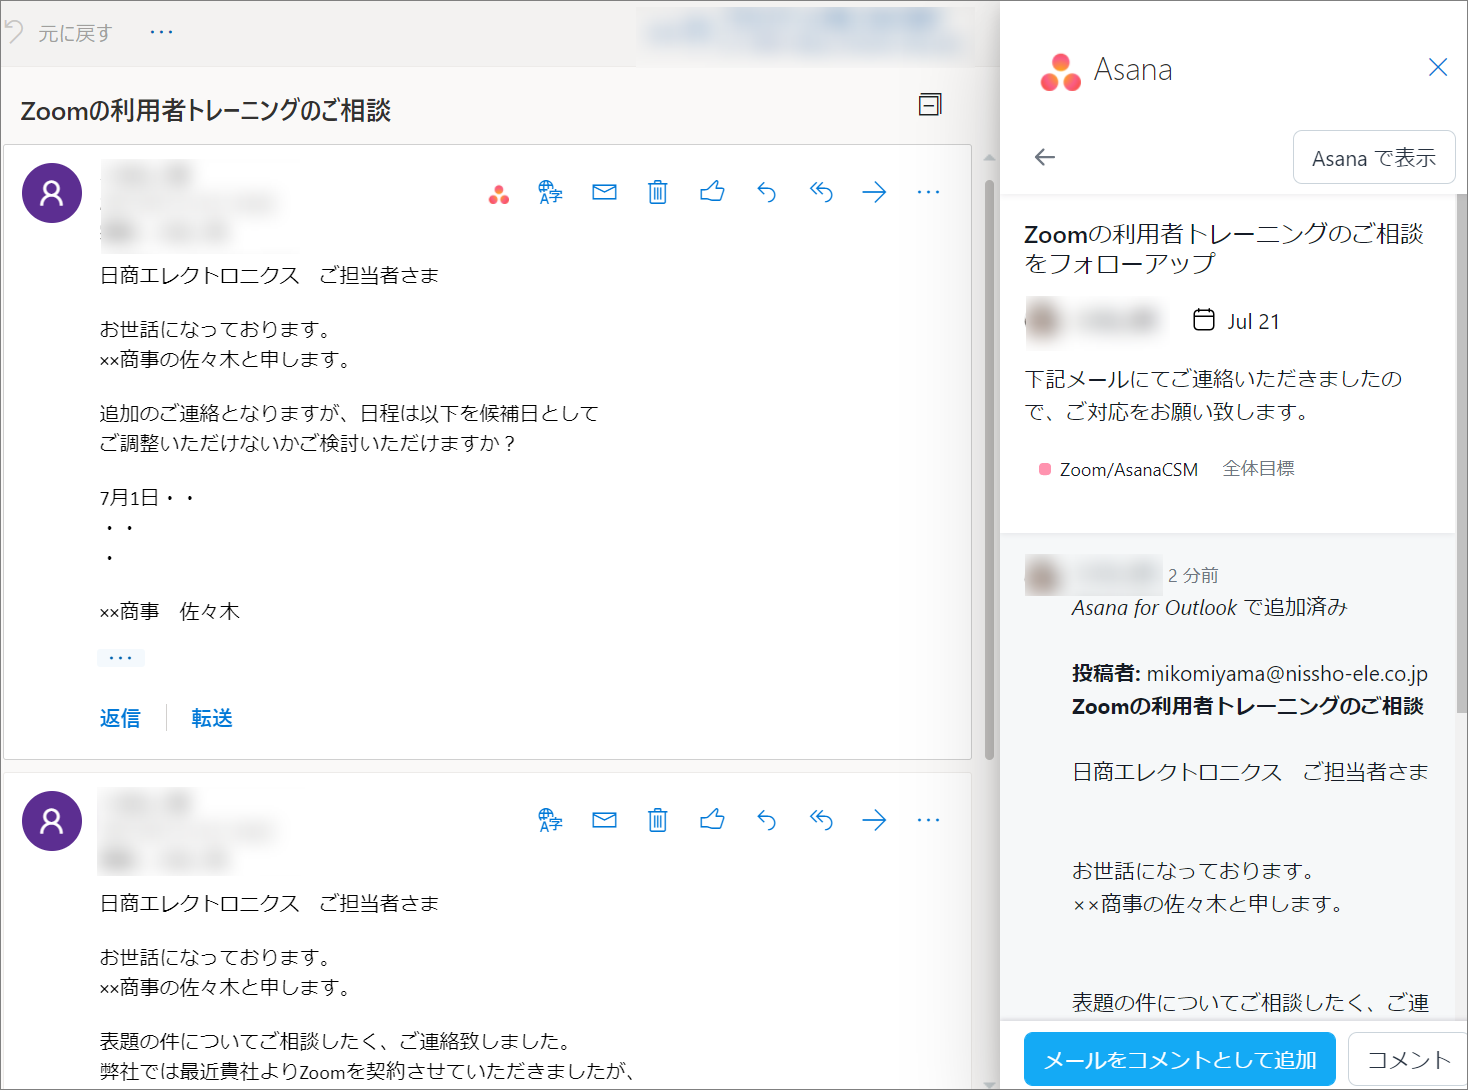Click the 返信 link in first message
Image resolution: width=1468 pixels, height=1090 pixels.
pos(120,718)
